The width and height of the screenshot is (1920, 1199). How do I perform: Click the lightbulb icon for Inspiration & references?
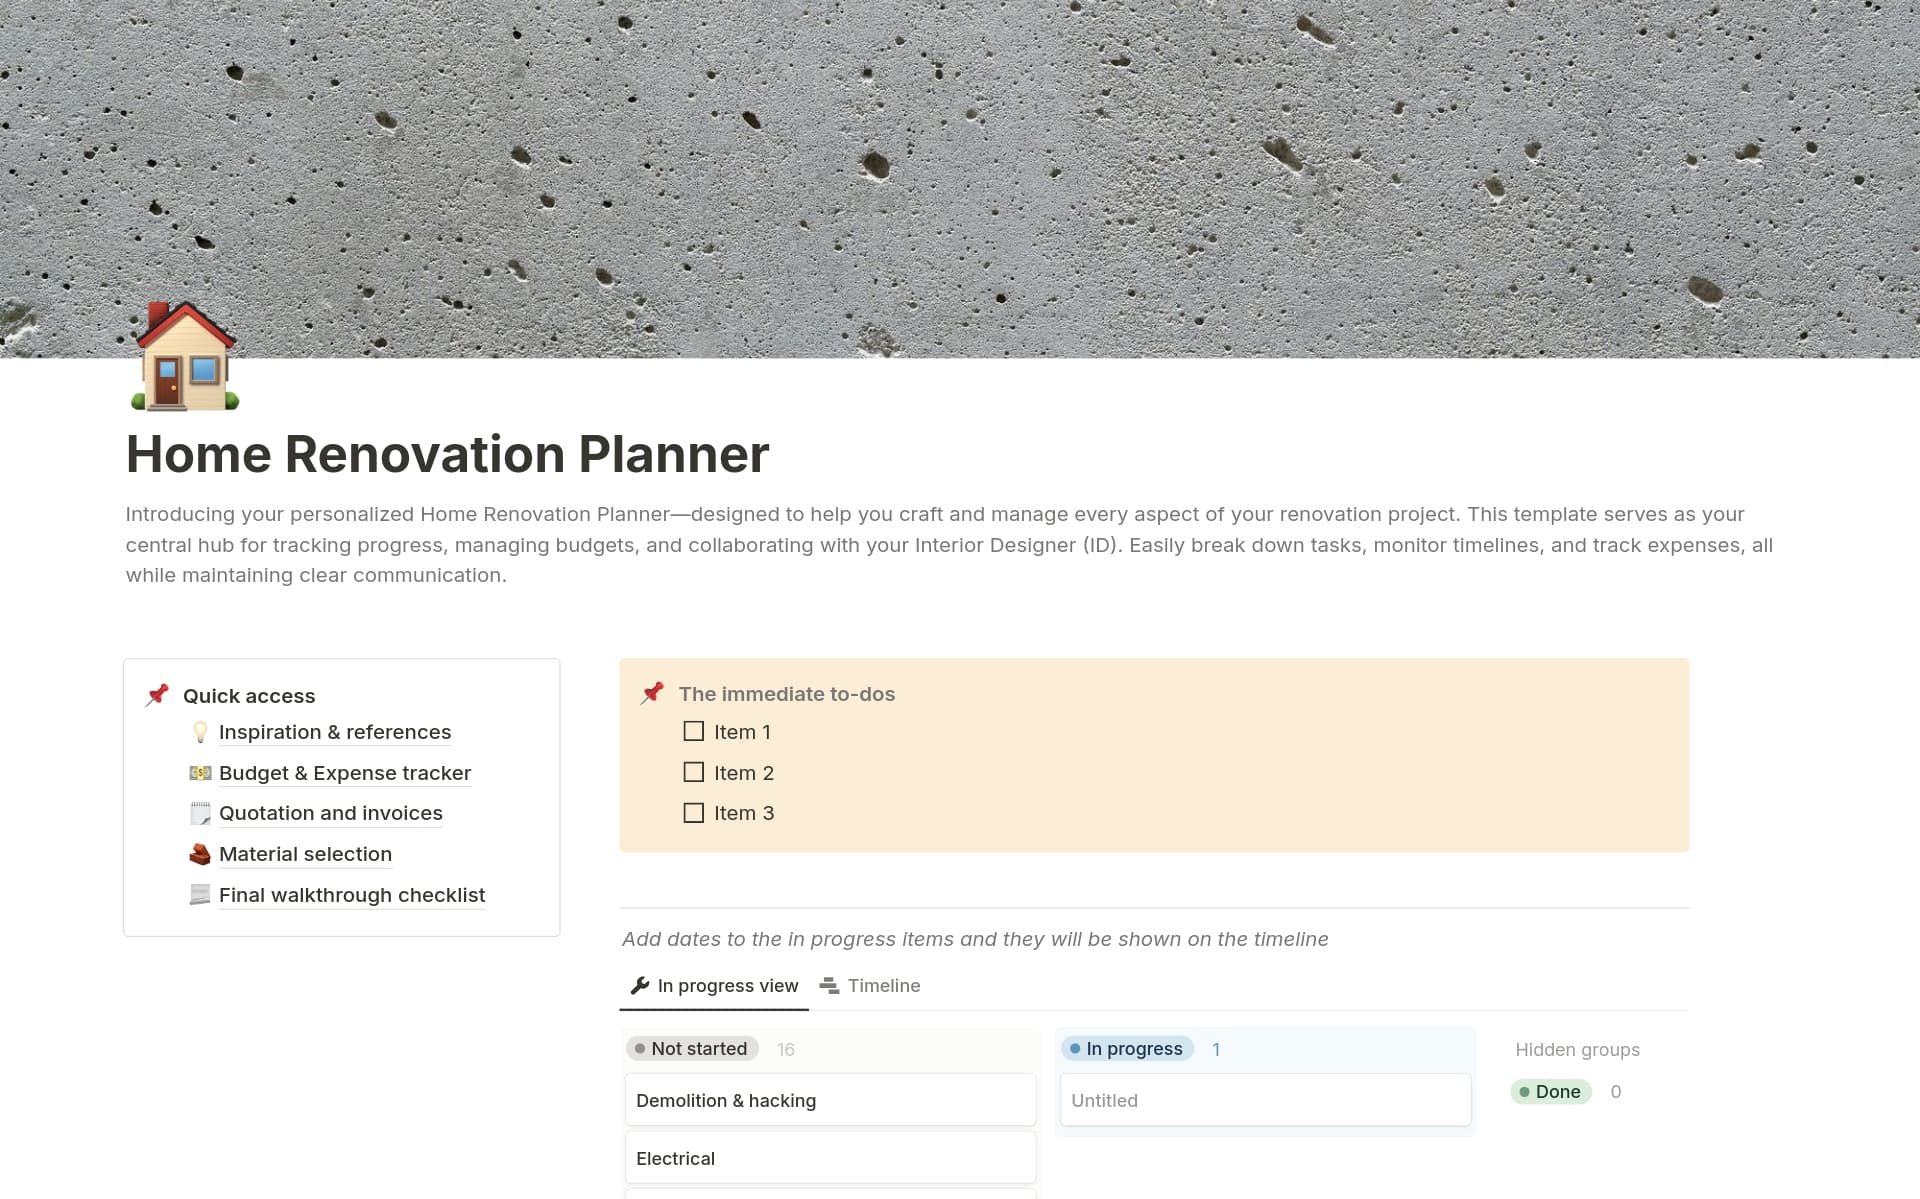point(200,731)
